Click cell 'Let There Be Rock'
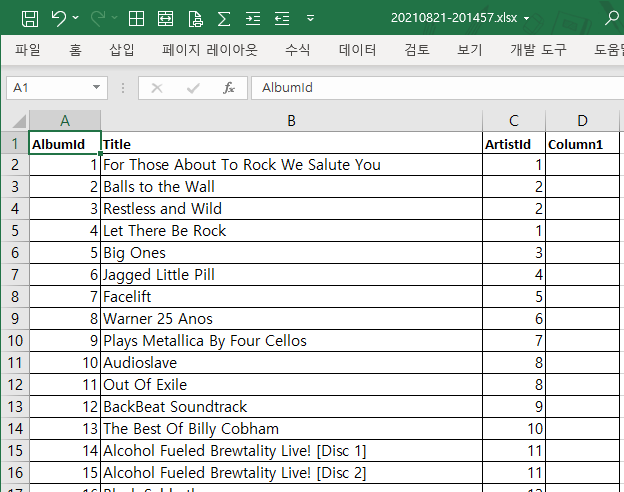 coord(291,231)
